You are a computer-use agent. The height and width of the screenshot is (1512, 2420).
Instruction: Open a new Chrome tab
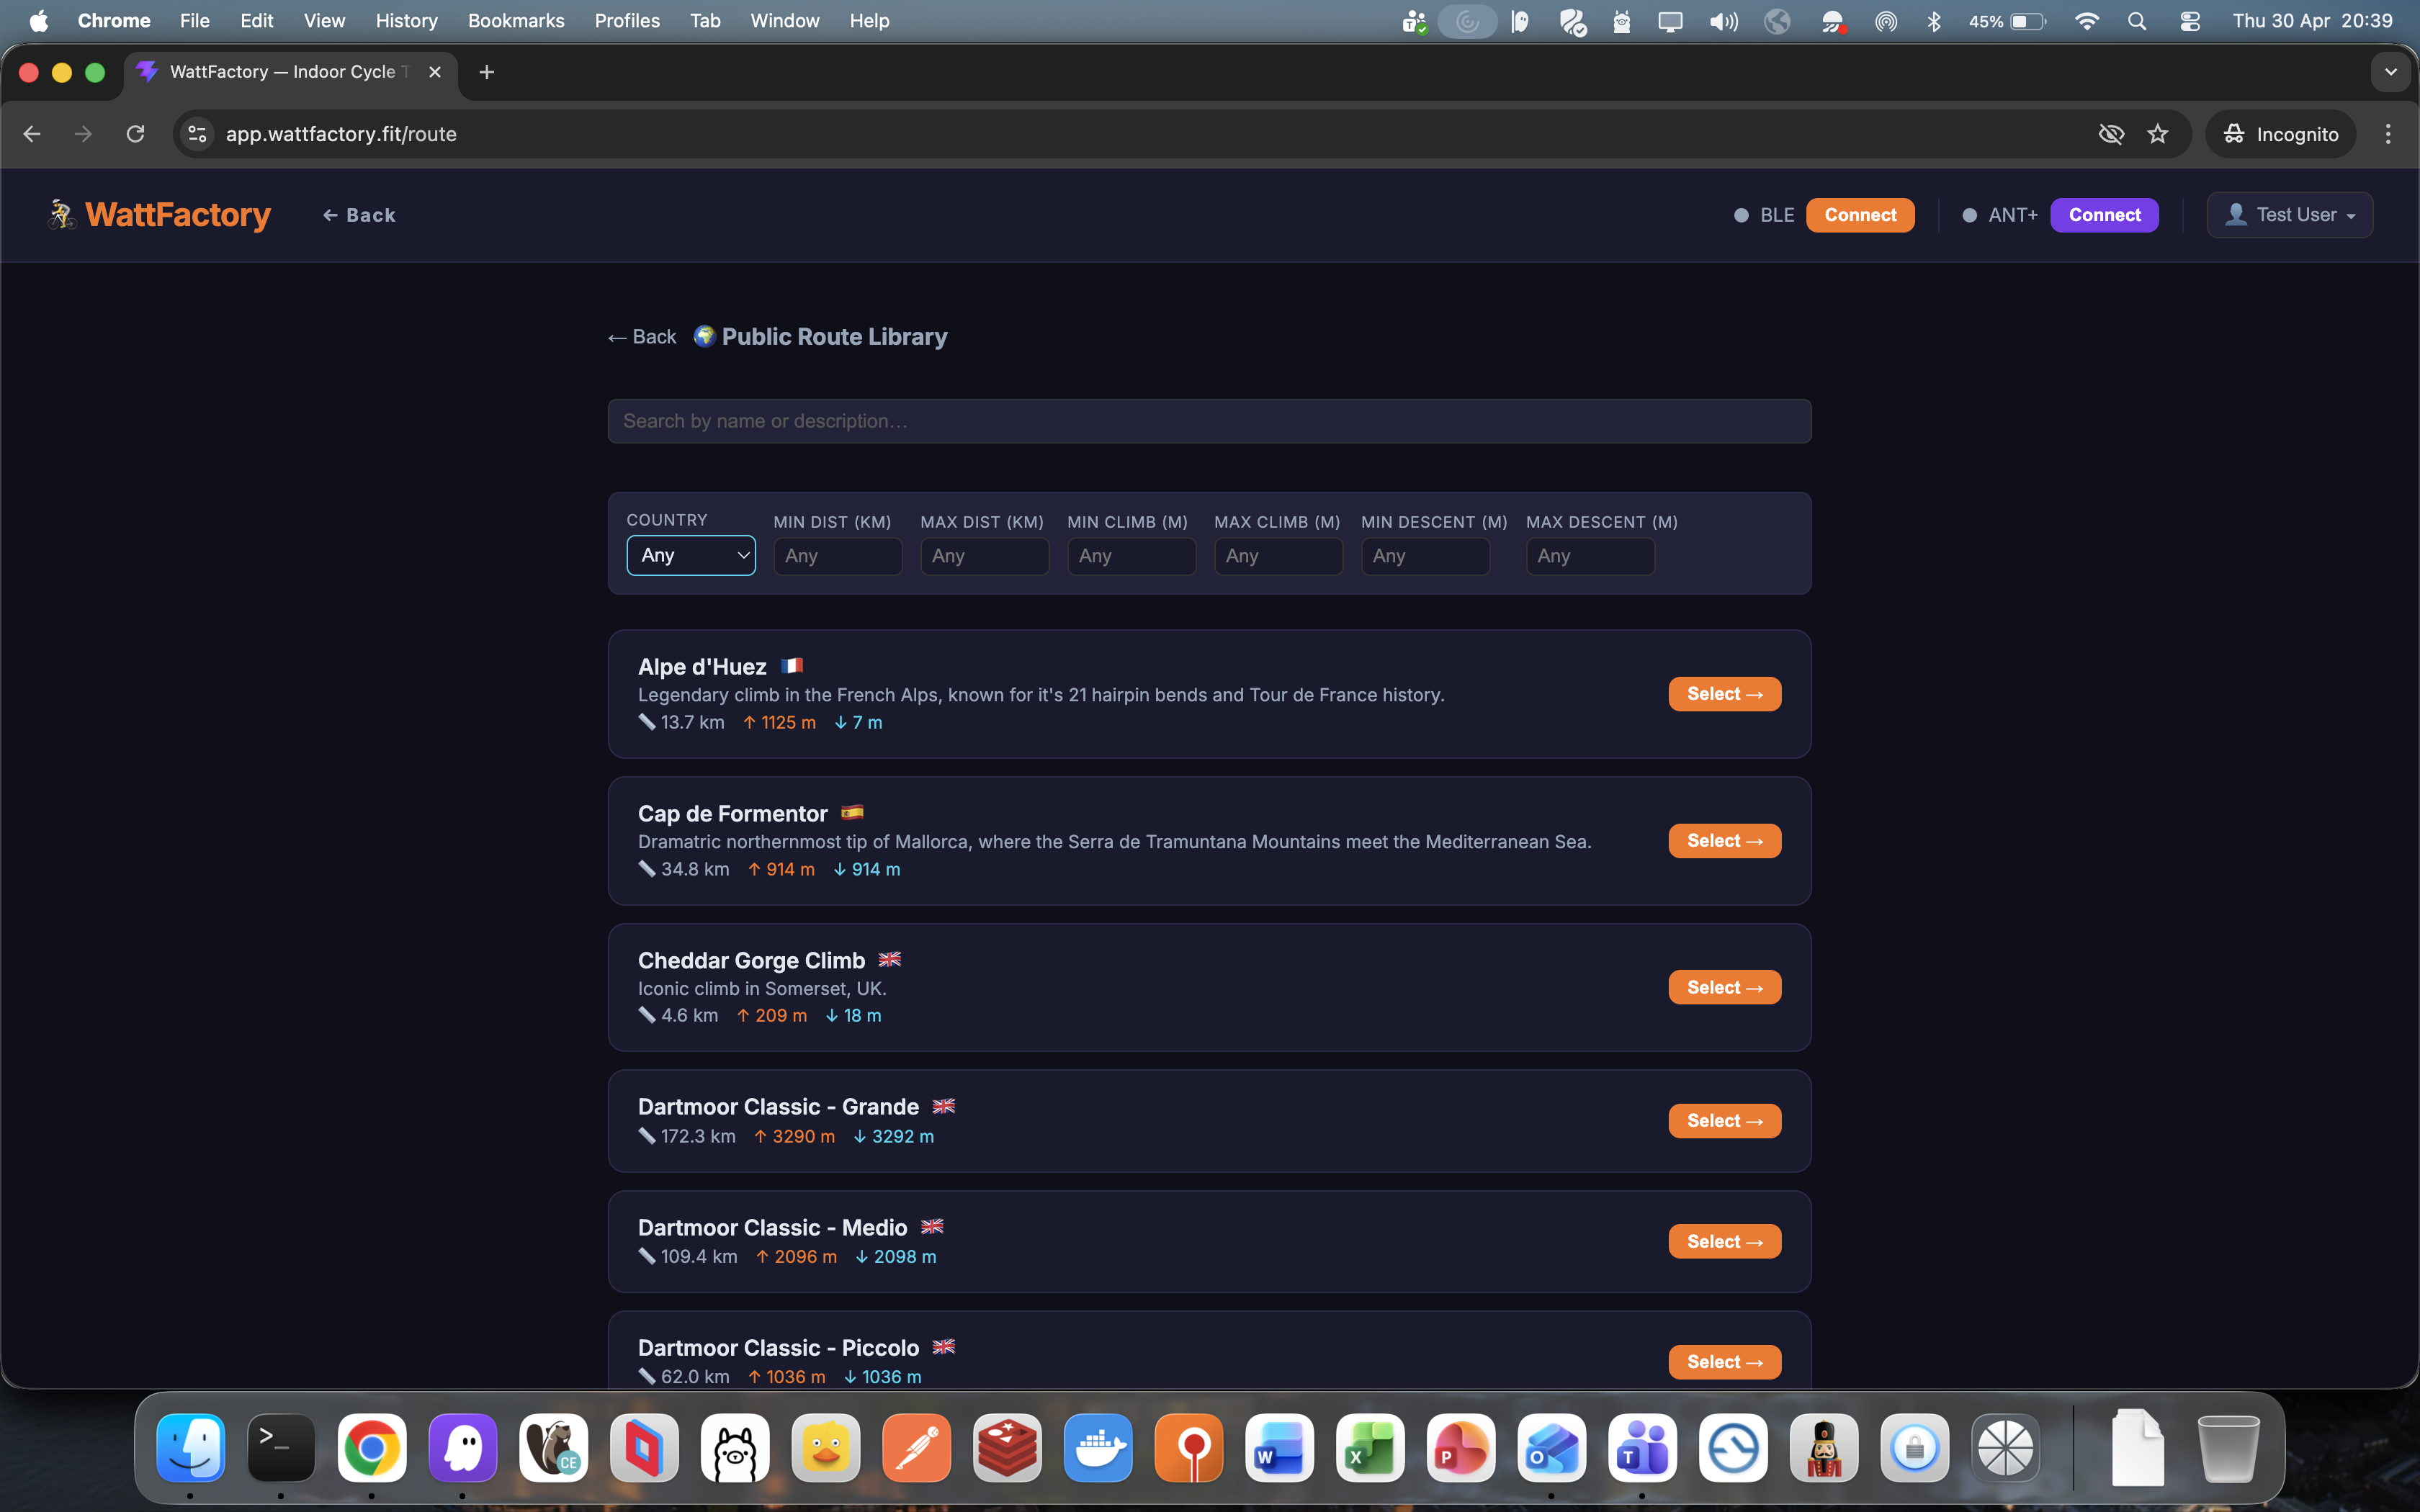click(486, 72)
